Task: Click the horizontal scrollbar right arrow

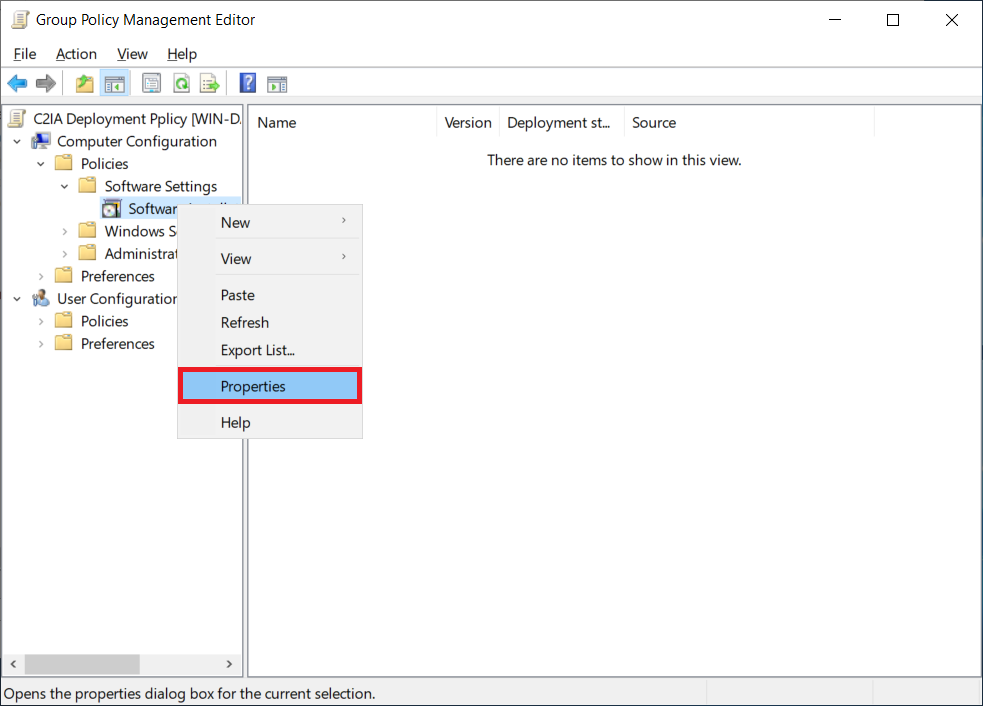Action: [229, 663]
